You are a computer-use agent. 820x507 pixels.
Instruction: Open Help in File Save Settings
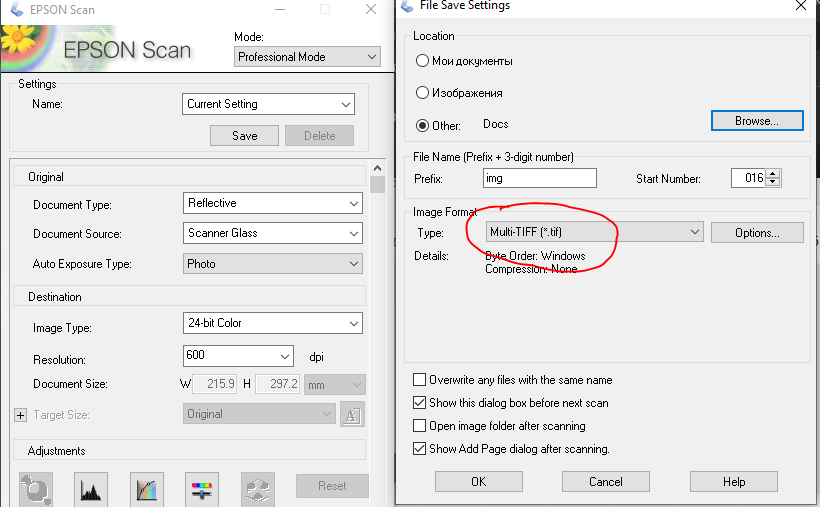click(734, 481)
